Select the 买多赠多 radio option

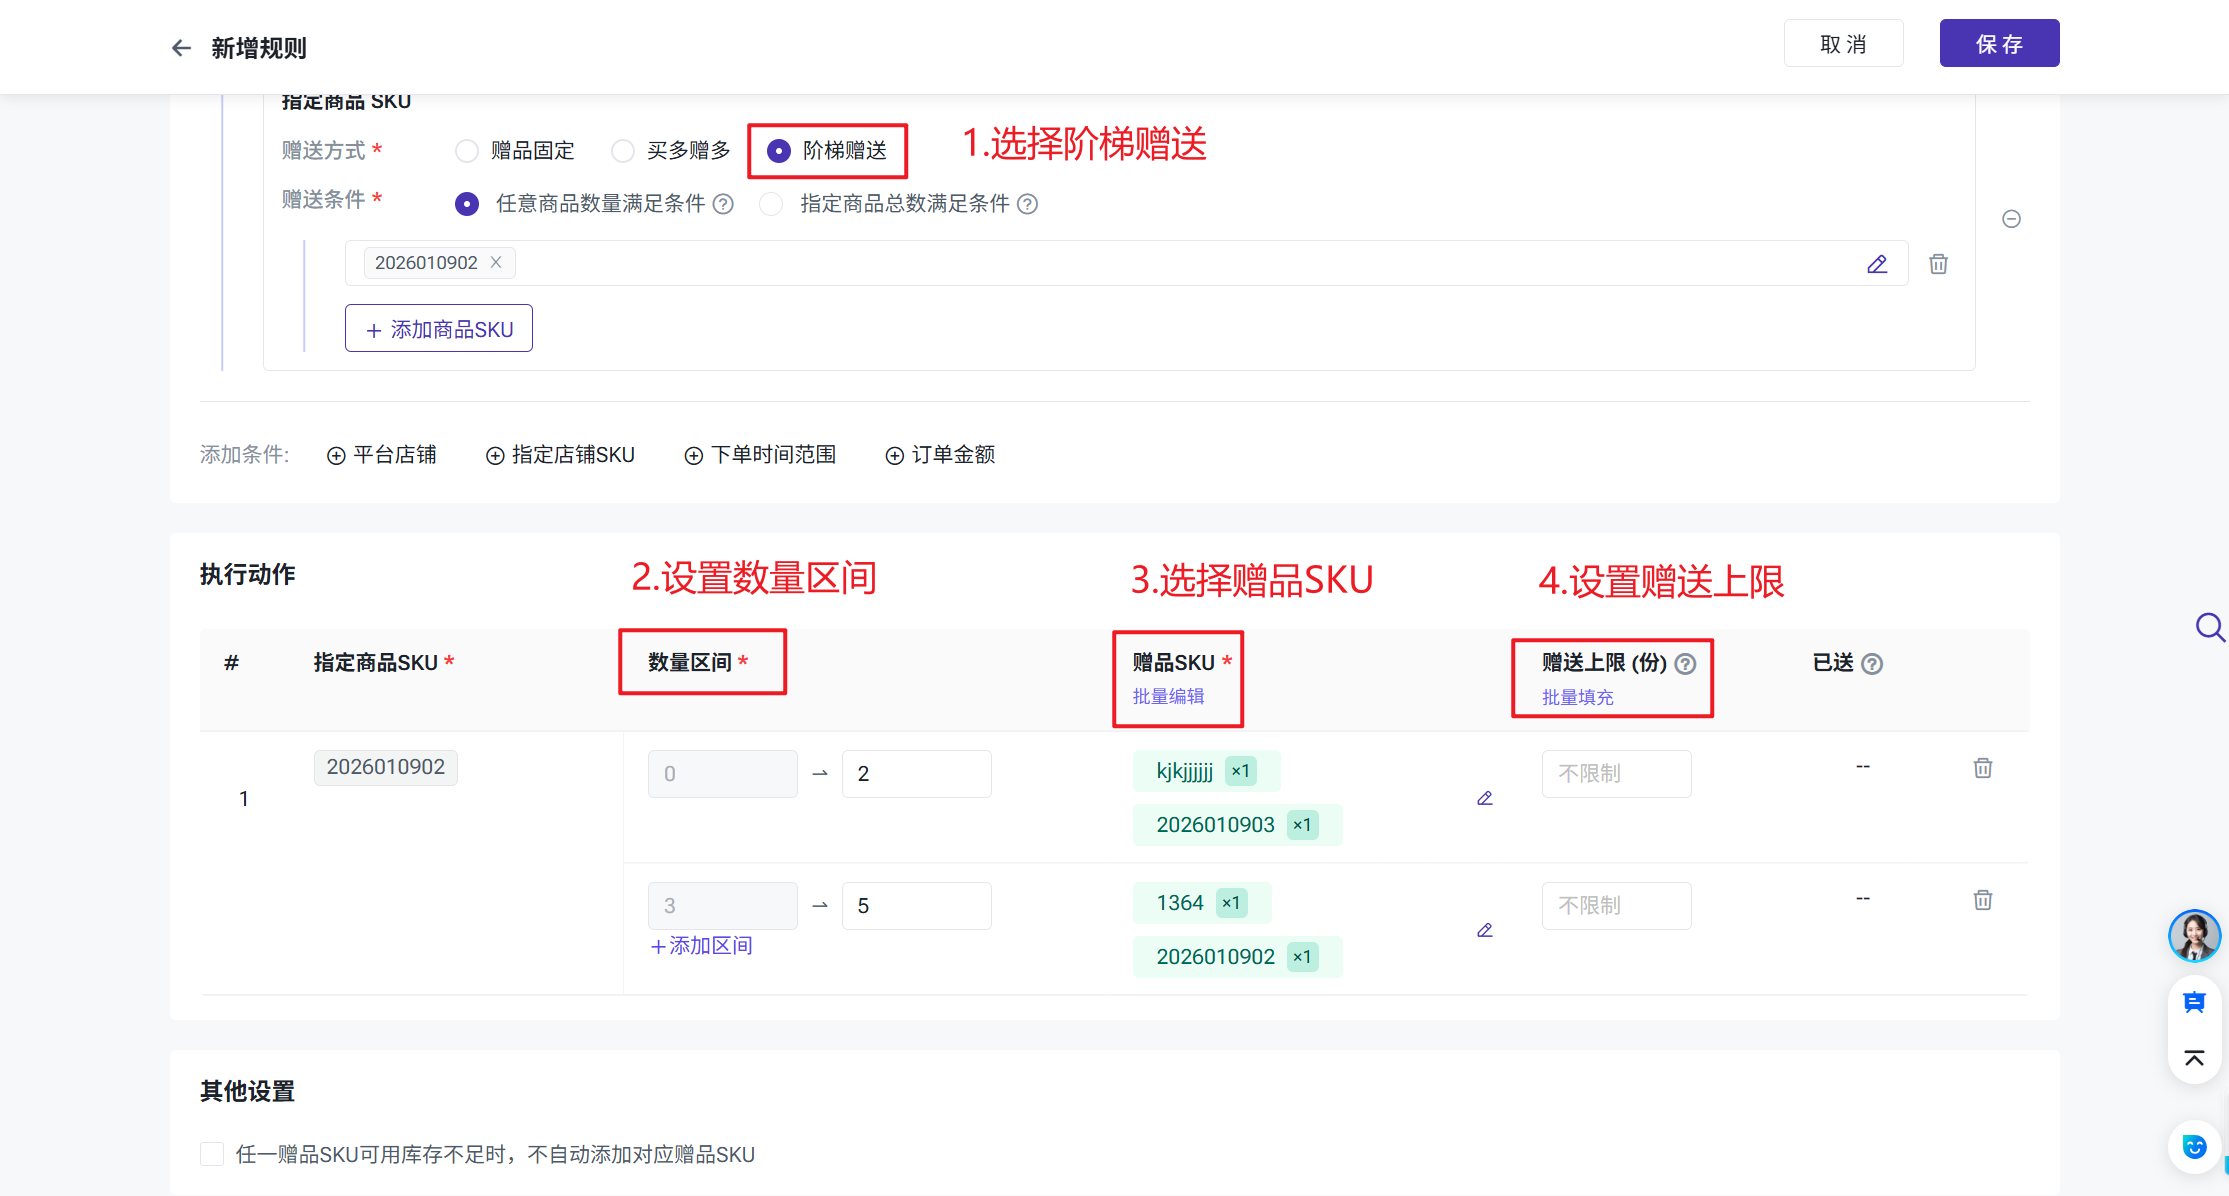[x=623, y=151]
